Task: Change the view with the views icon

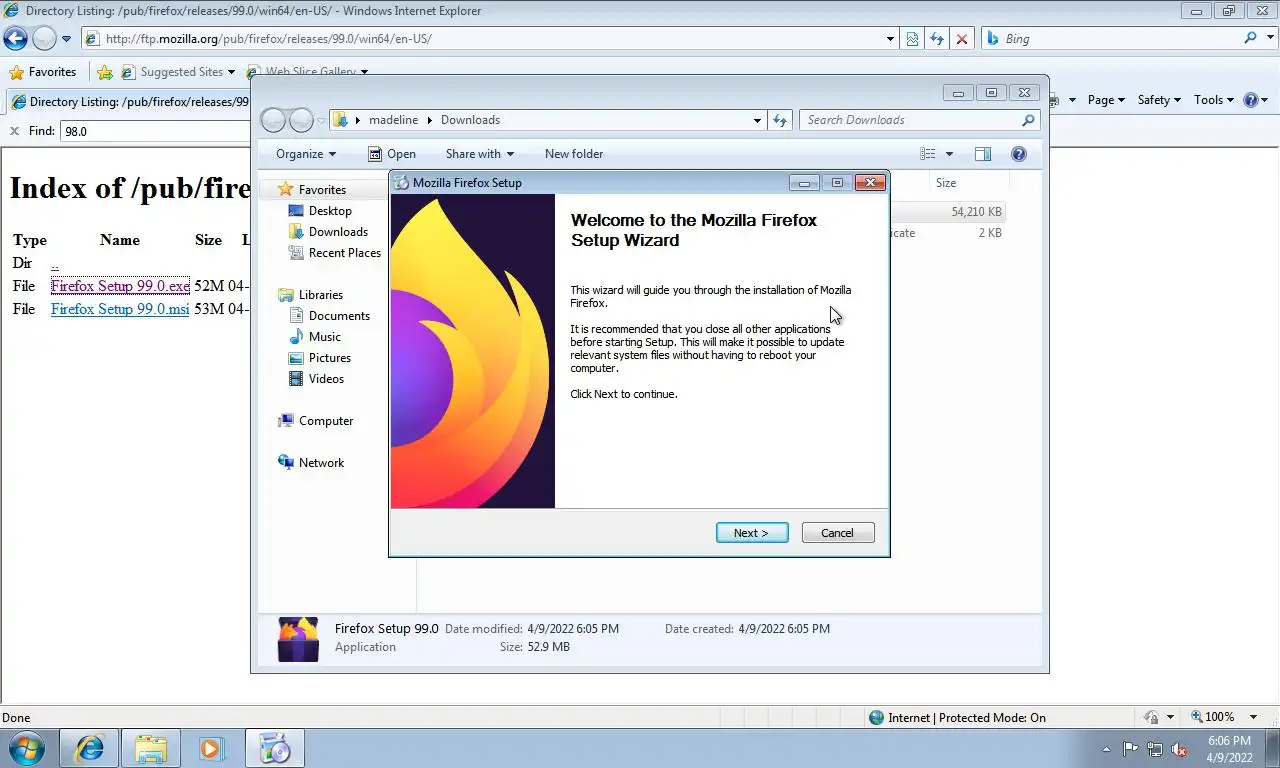Action: coord(928,154)
